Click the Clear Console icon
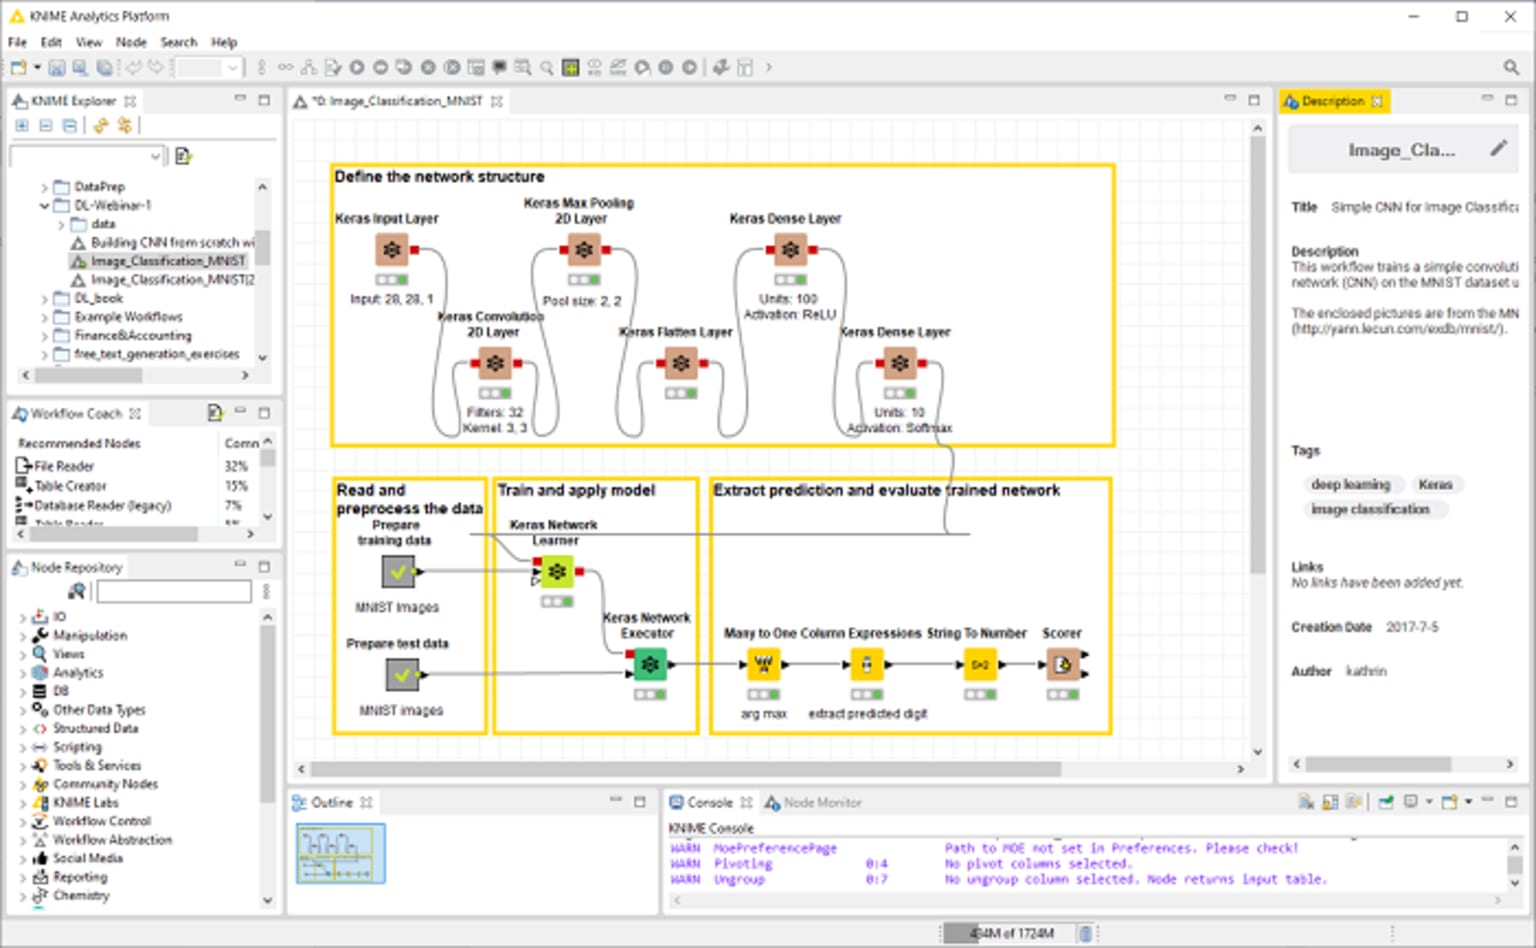This screenshot has height=948, width=1536. coord(1306,802)
